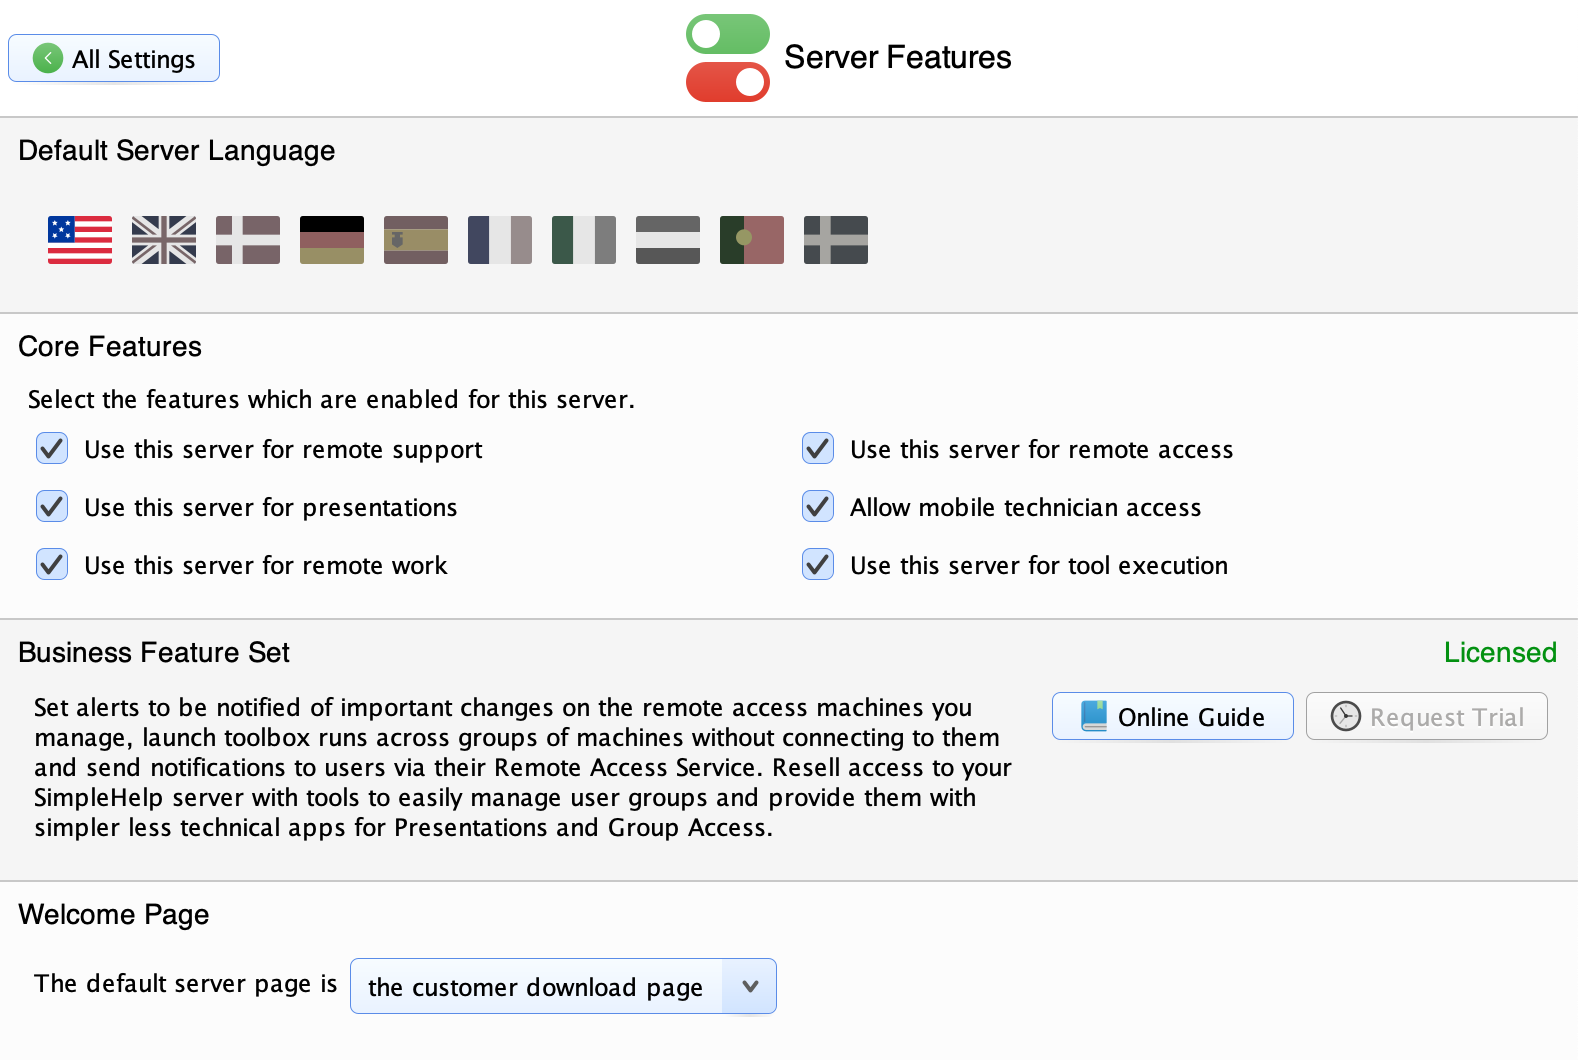Click the blue book icon on Online Guide

(x=1094, y=716)
